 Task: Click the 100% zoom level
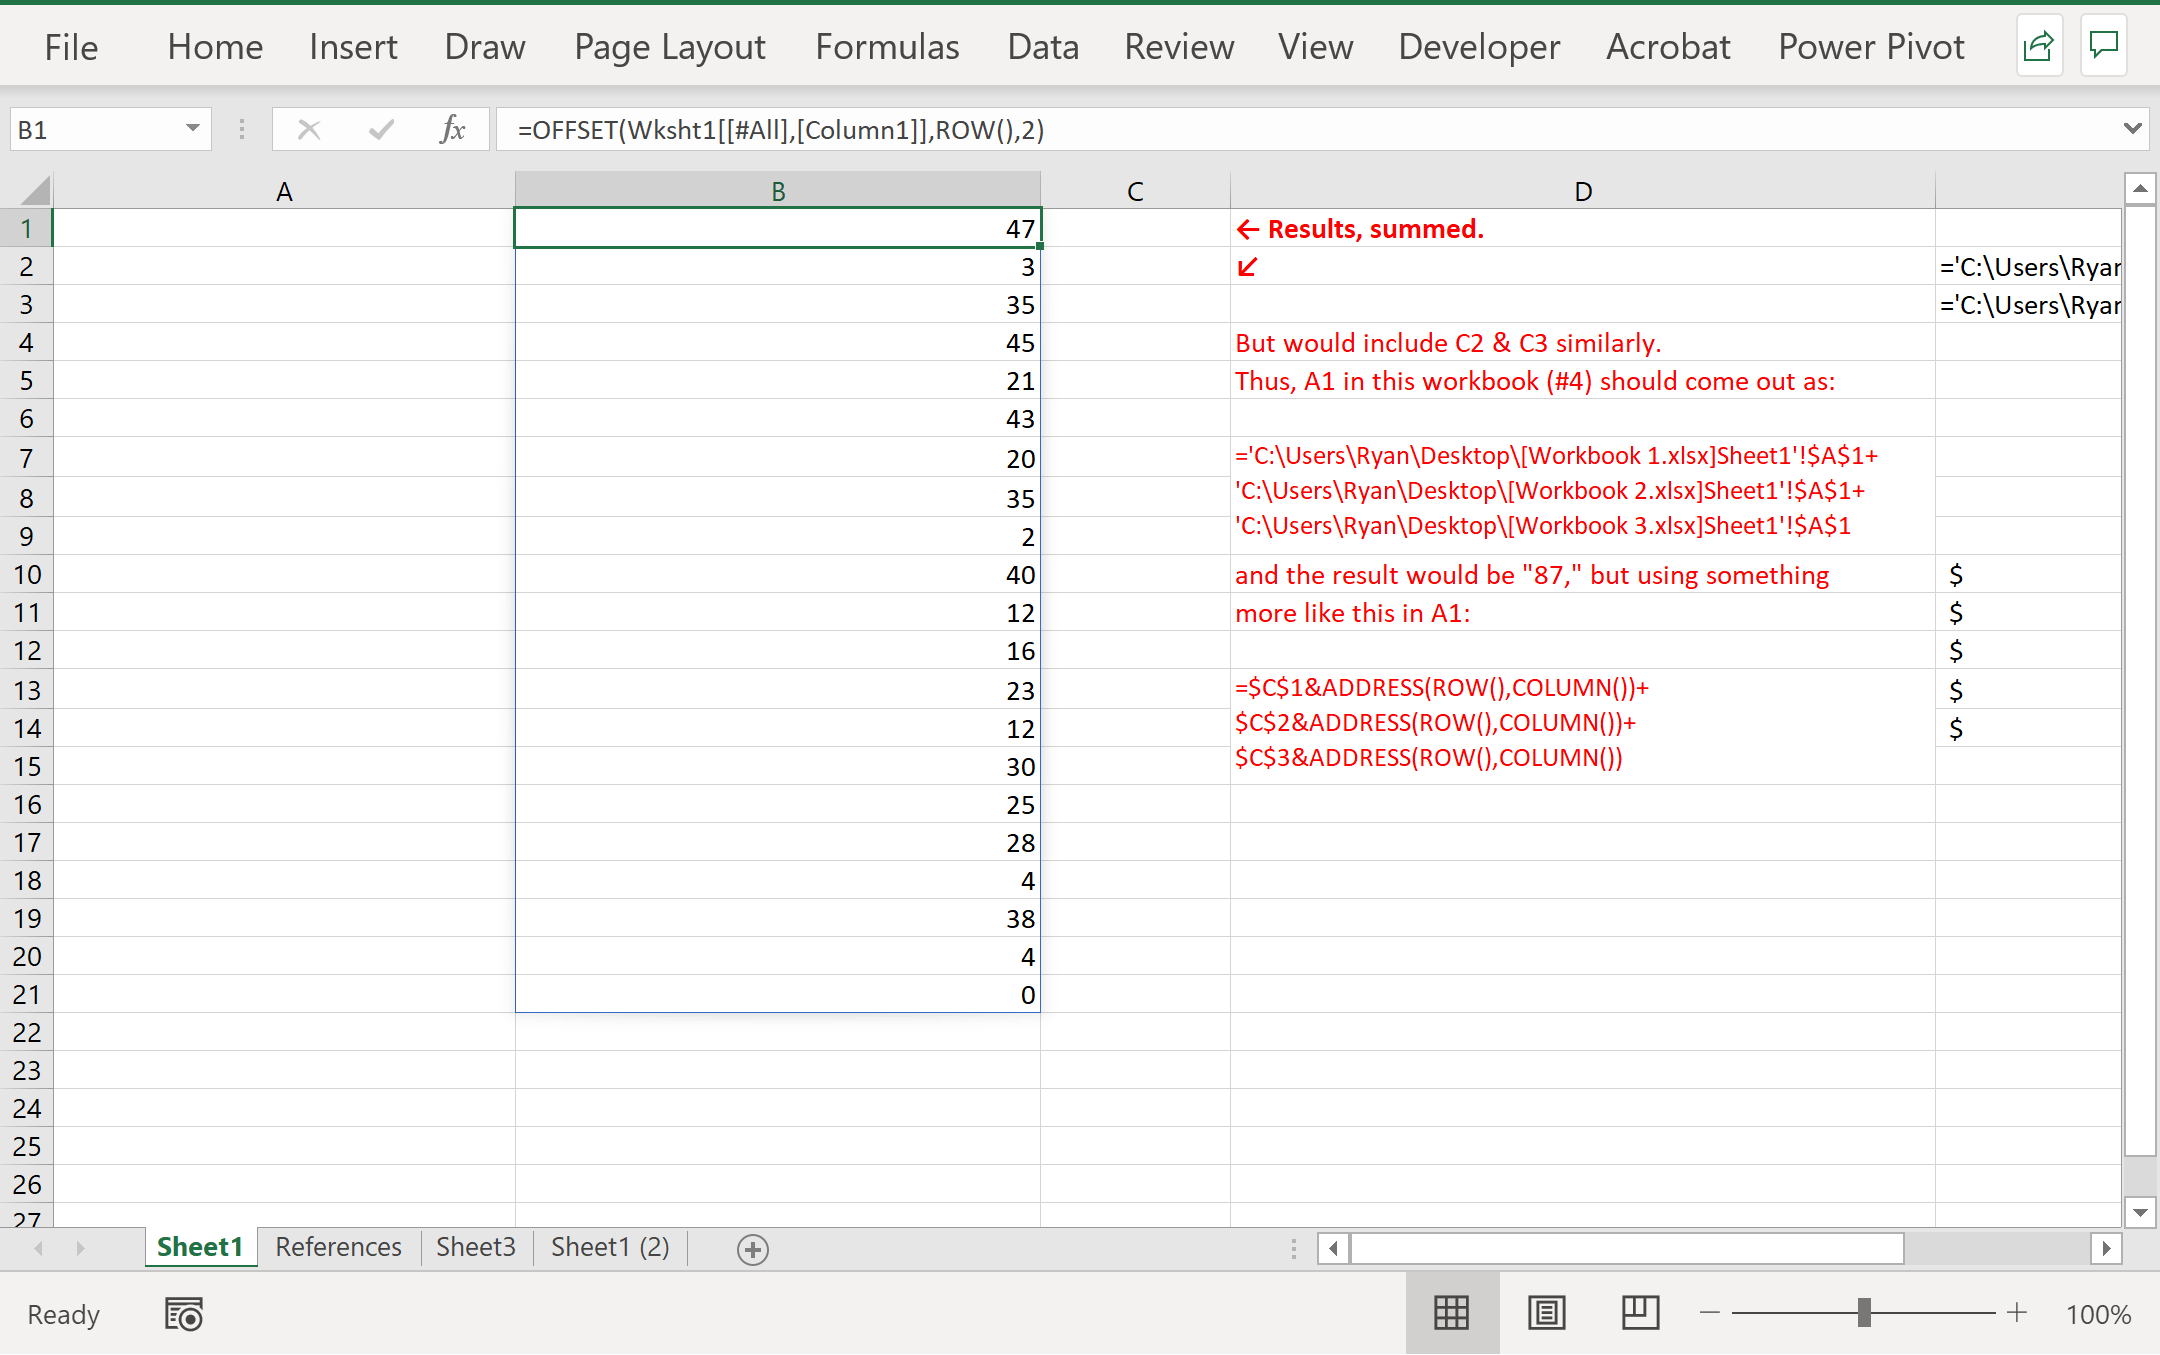[x=2098, y=1314]
